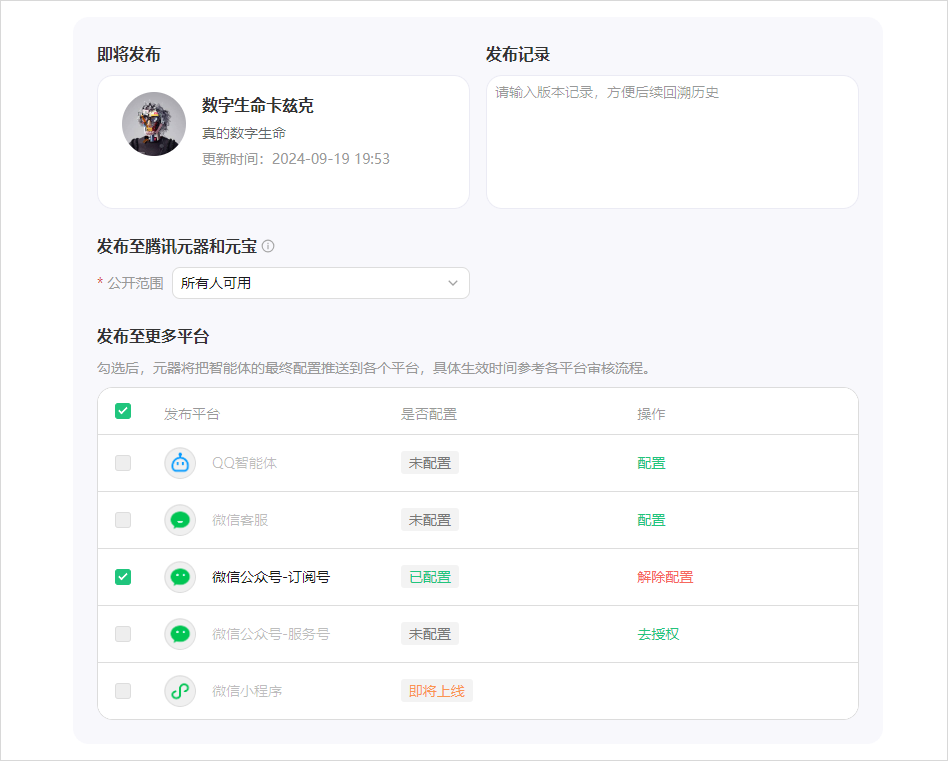Viewport: 948px width, 761px height.
Task: Click the 数字生命卡兹克 avatar image
Action: pos(154,124)
